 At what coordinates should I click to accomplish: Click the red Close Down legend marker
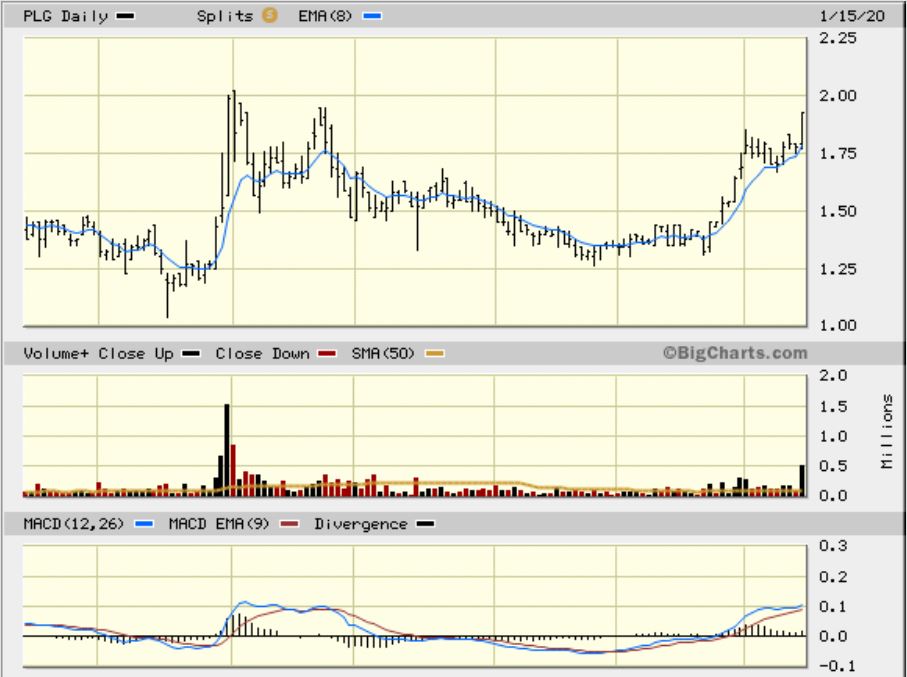pyautogui.click(x=326, y=354)
